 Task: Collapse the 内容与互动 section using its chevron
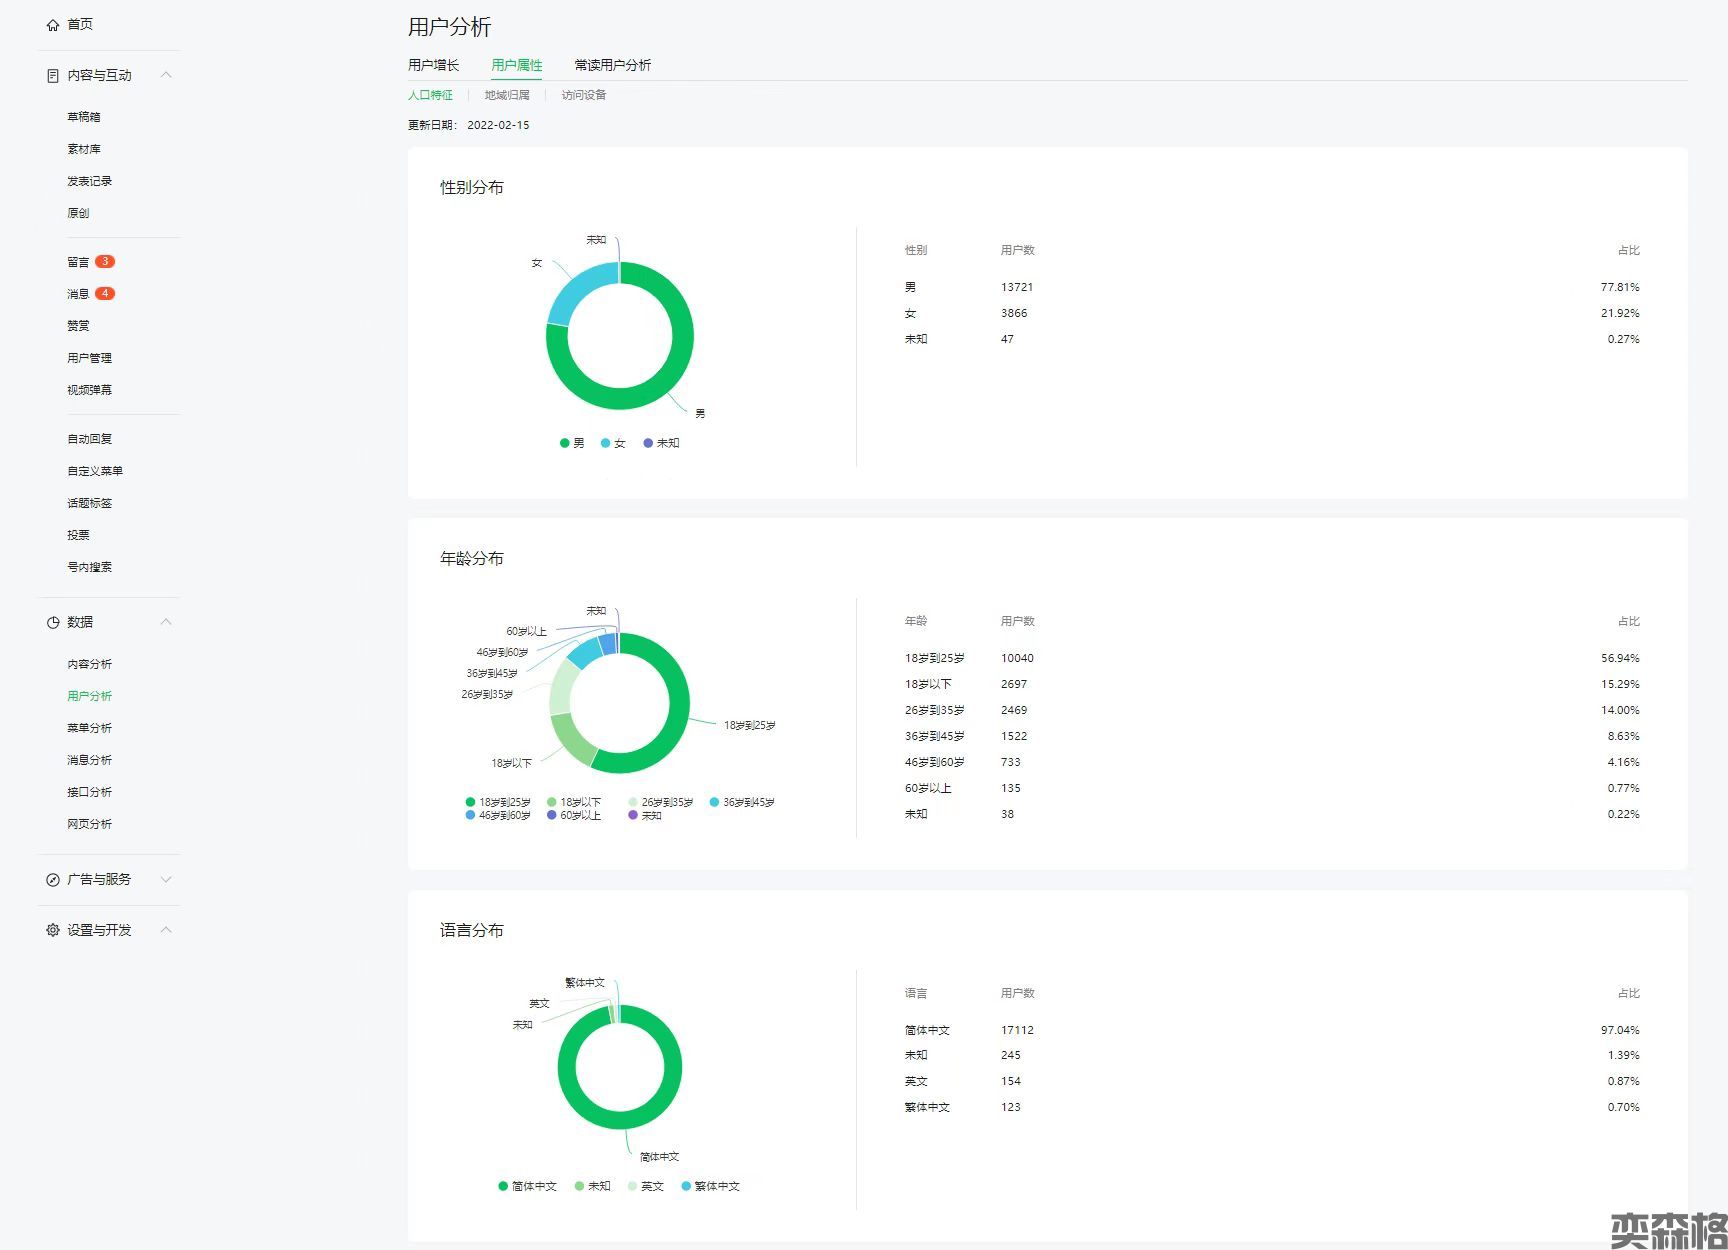pos(166,75)
